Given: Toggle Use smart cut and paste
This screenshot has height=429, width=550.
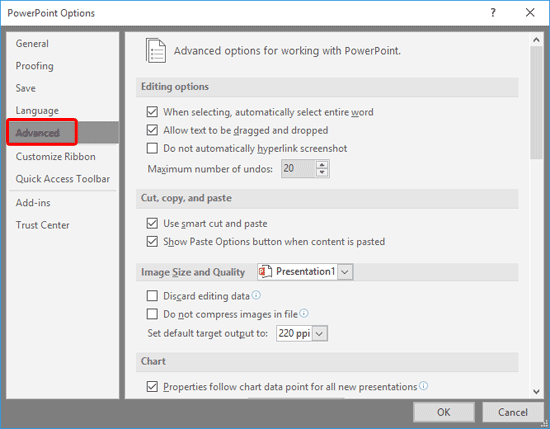Looking at the screenshot, I should click(152, 223).
